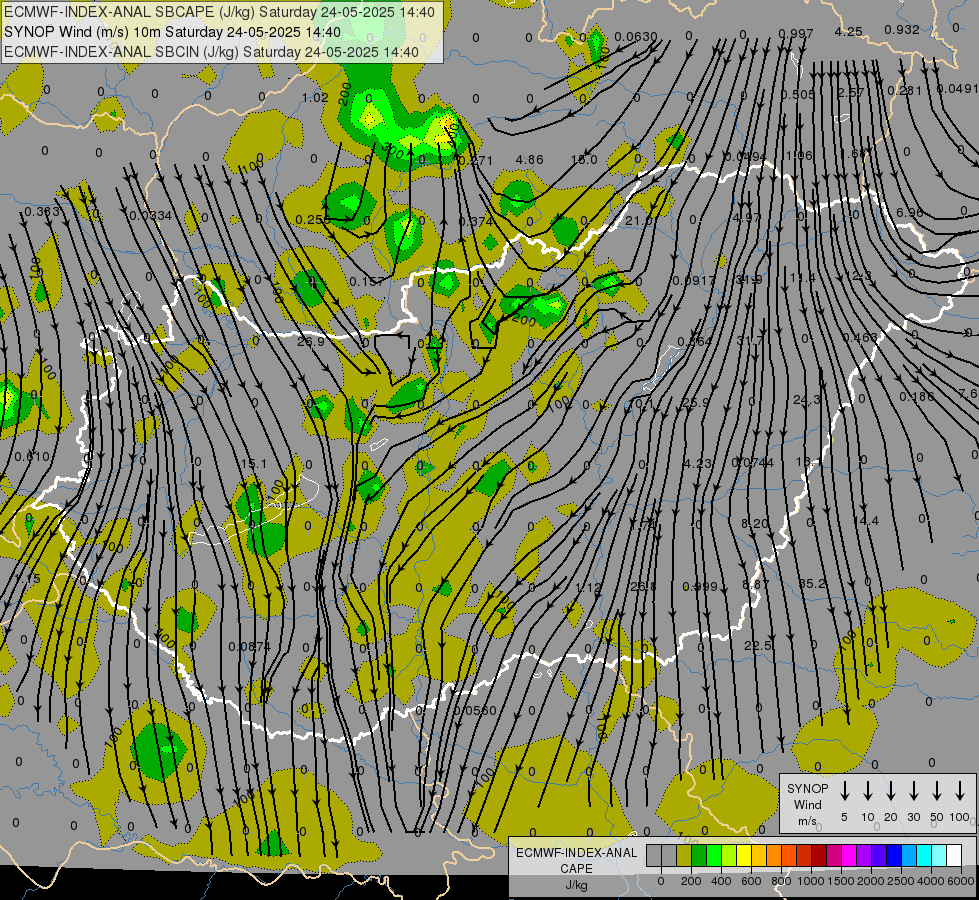Screen dimensions: 979x900
Task: Click the map value 0.374
Action: [x=476, y=221]
